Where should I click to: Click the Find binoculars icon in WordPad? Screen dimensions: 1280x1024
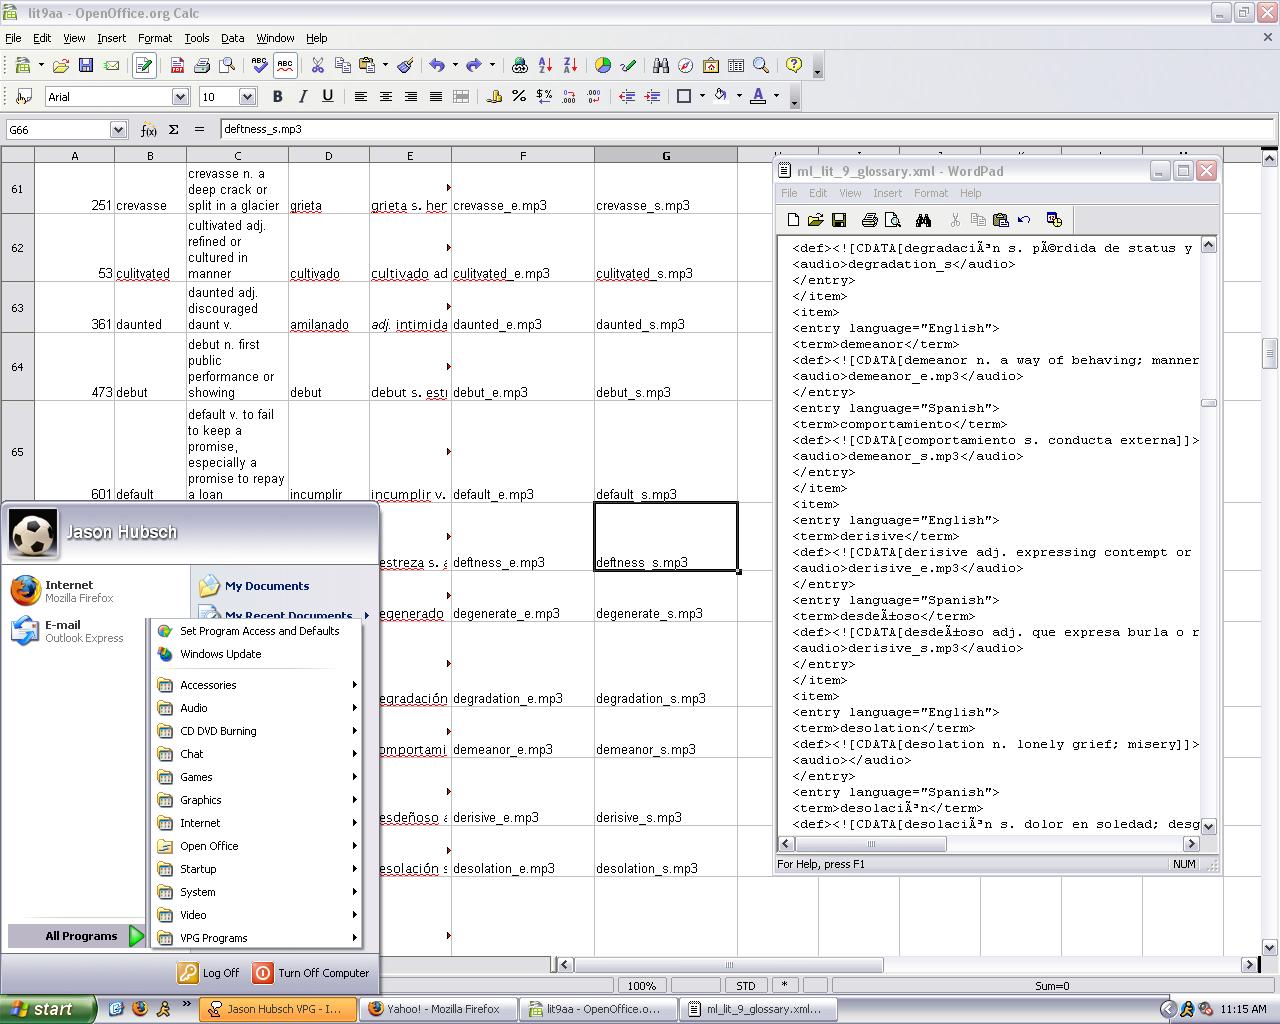[x=923, y=220]
